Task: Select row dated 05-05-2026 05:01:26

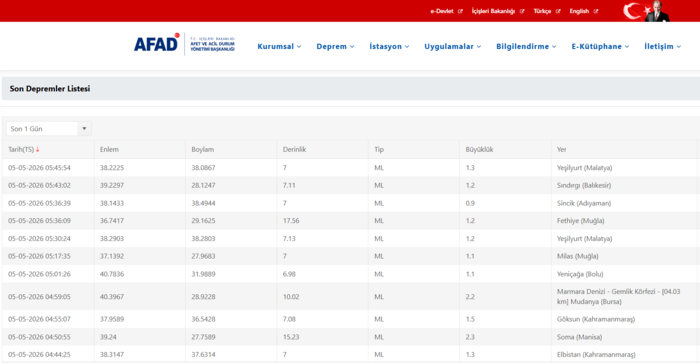Action: (350, 274)
